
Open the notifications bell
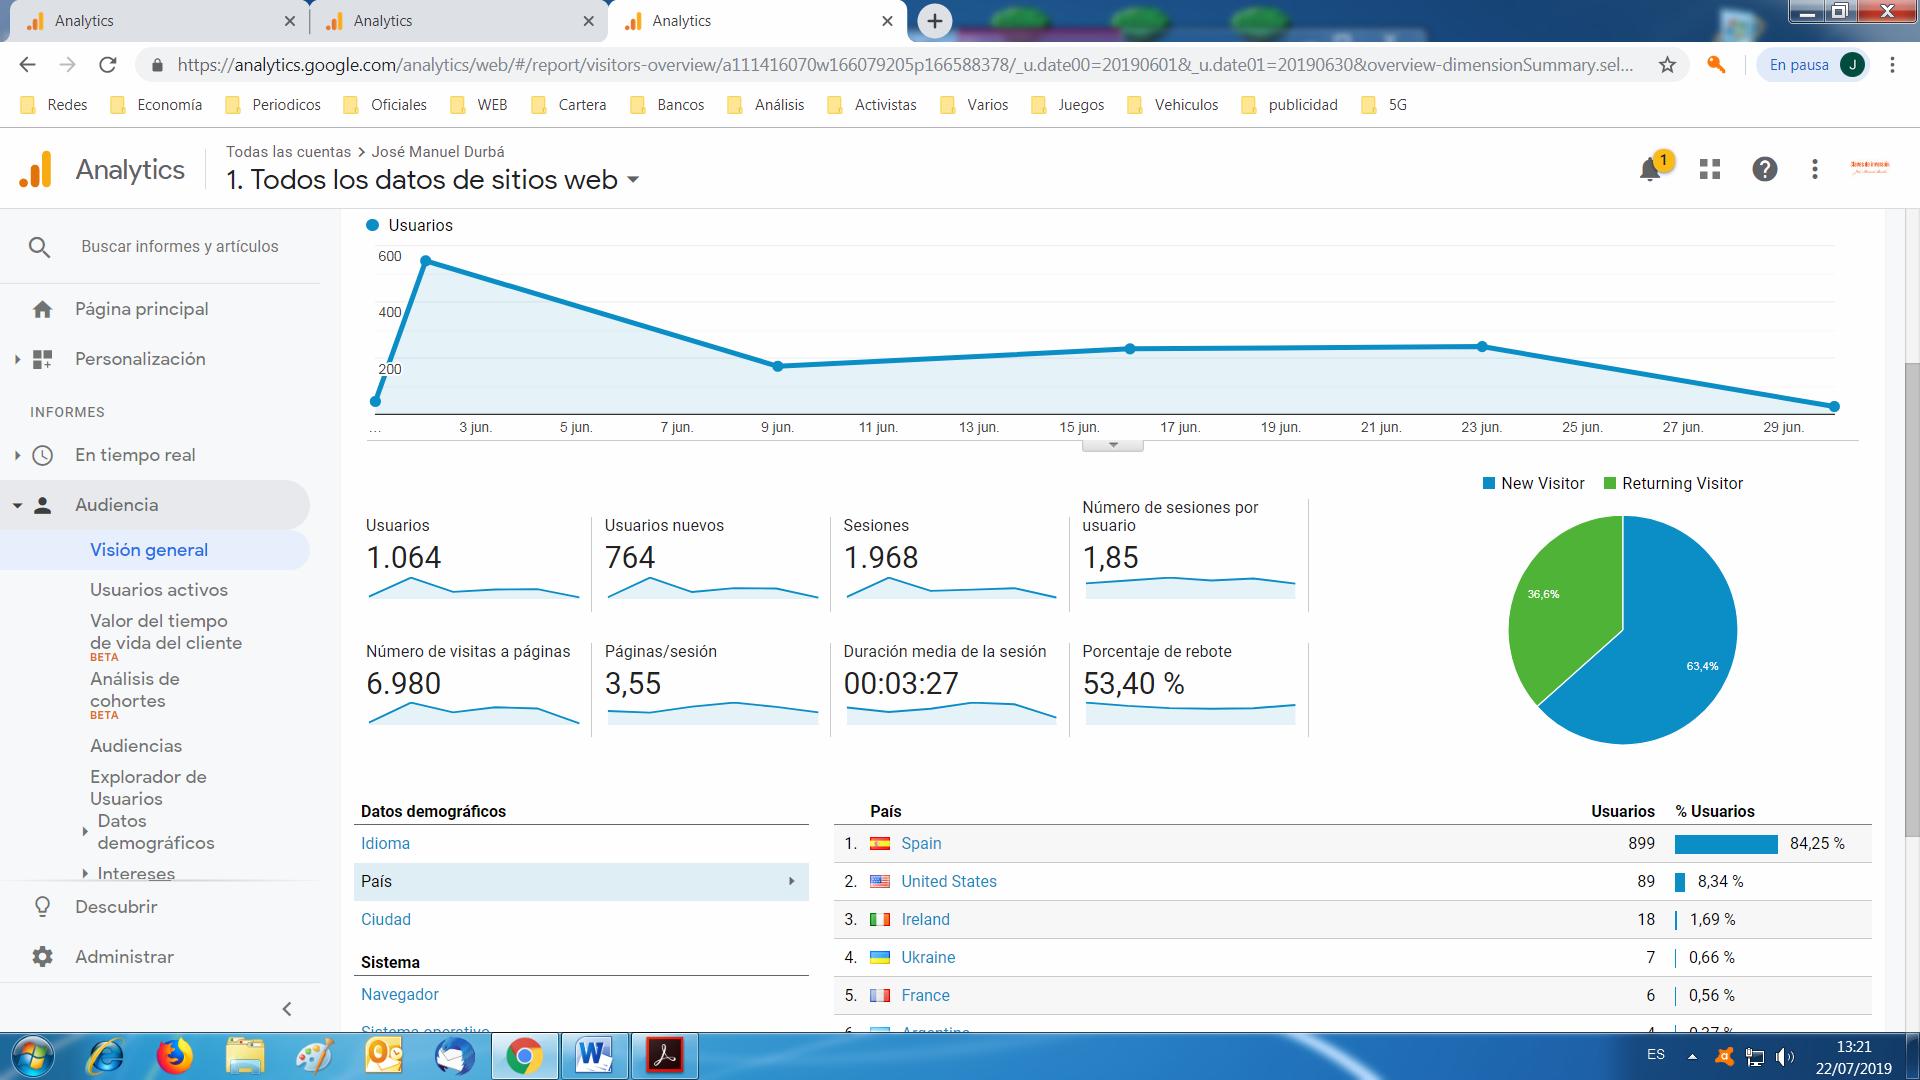pyautogui.click(x=1650, y=169)
